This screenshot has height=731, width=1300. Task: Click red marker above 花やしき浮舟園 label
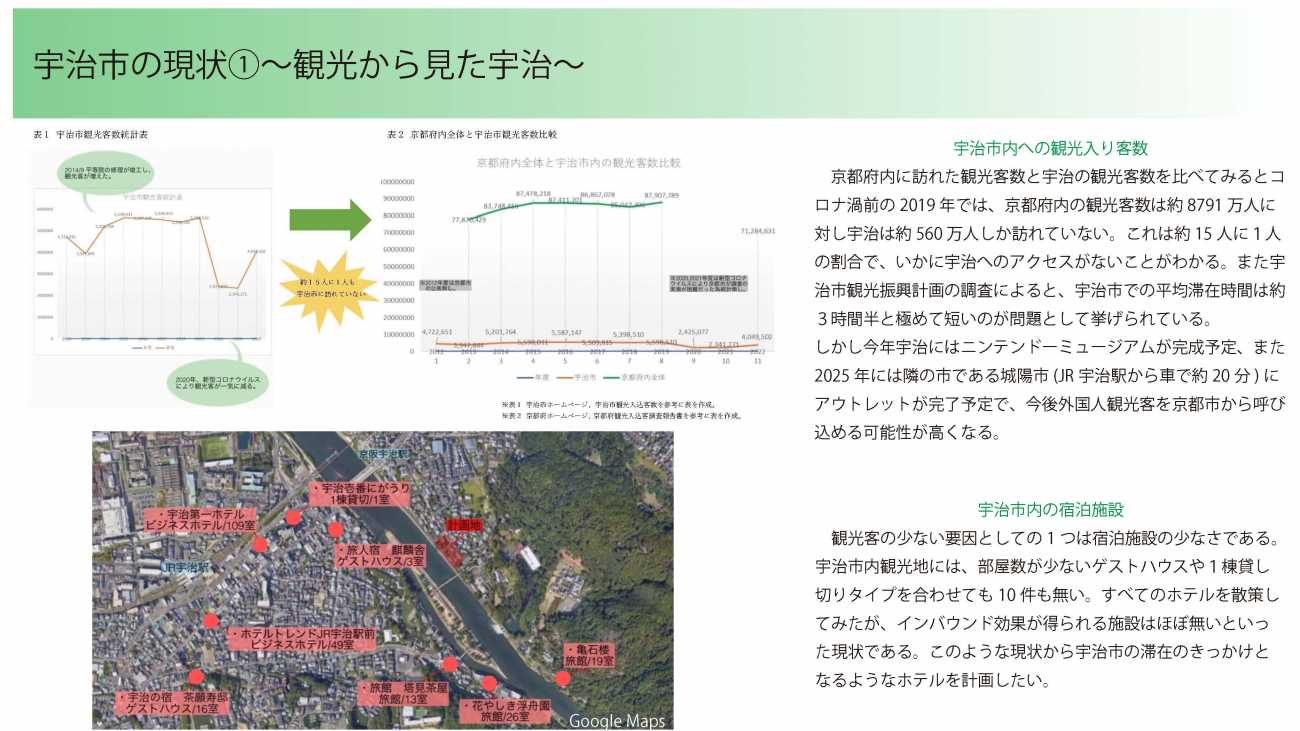pos(489,684)
